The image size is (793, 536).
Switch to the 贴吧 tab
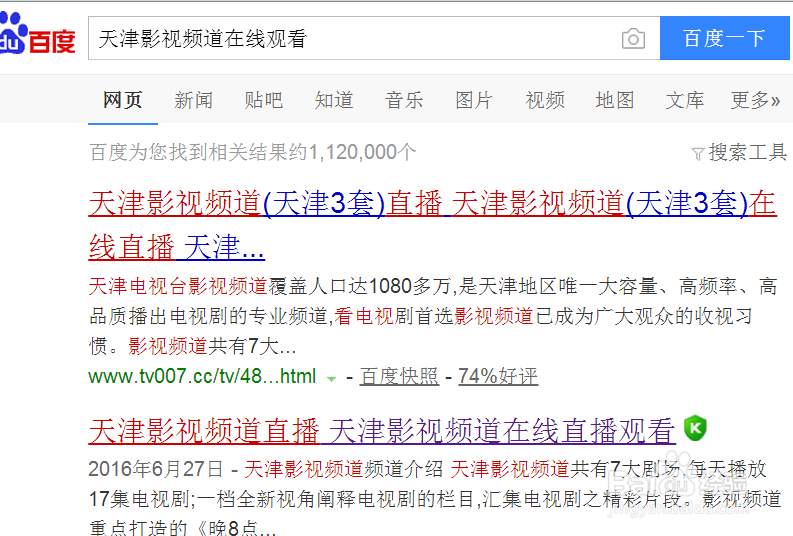click(263, 100)
